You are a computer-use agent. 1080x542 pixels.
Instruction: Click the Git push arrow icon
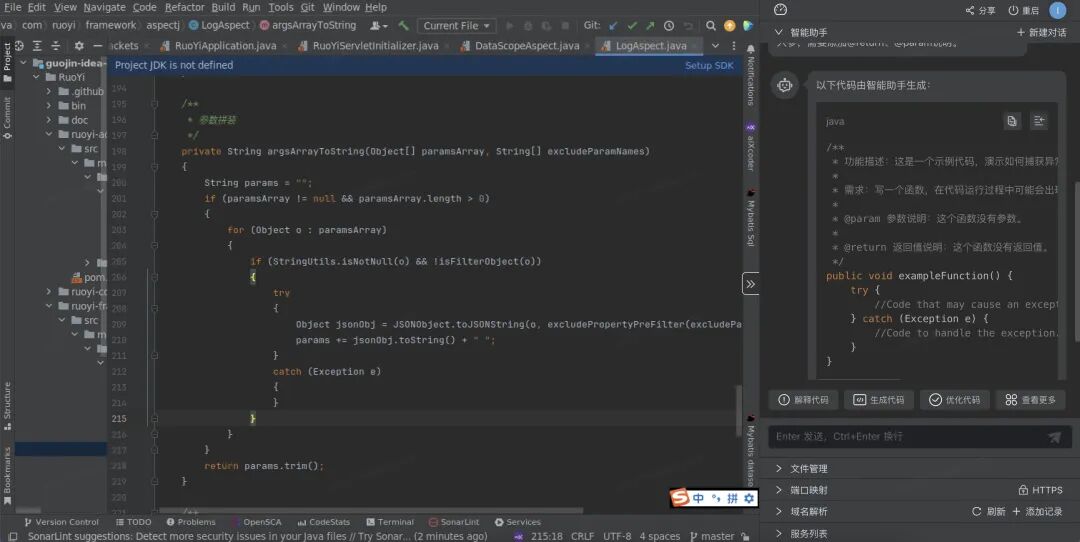650,25
